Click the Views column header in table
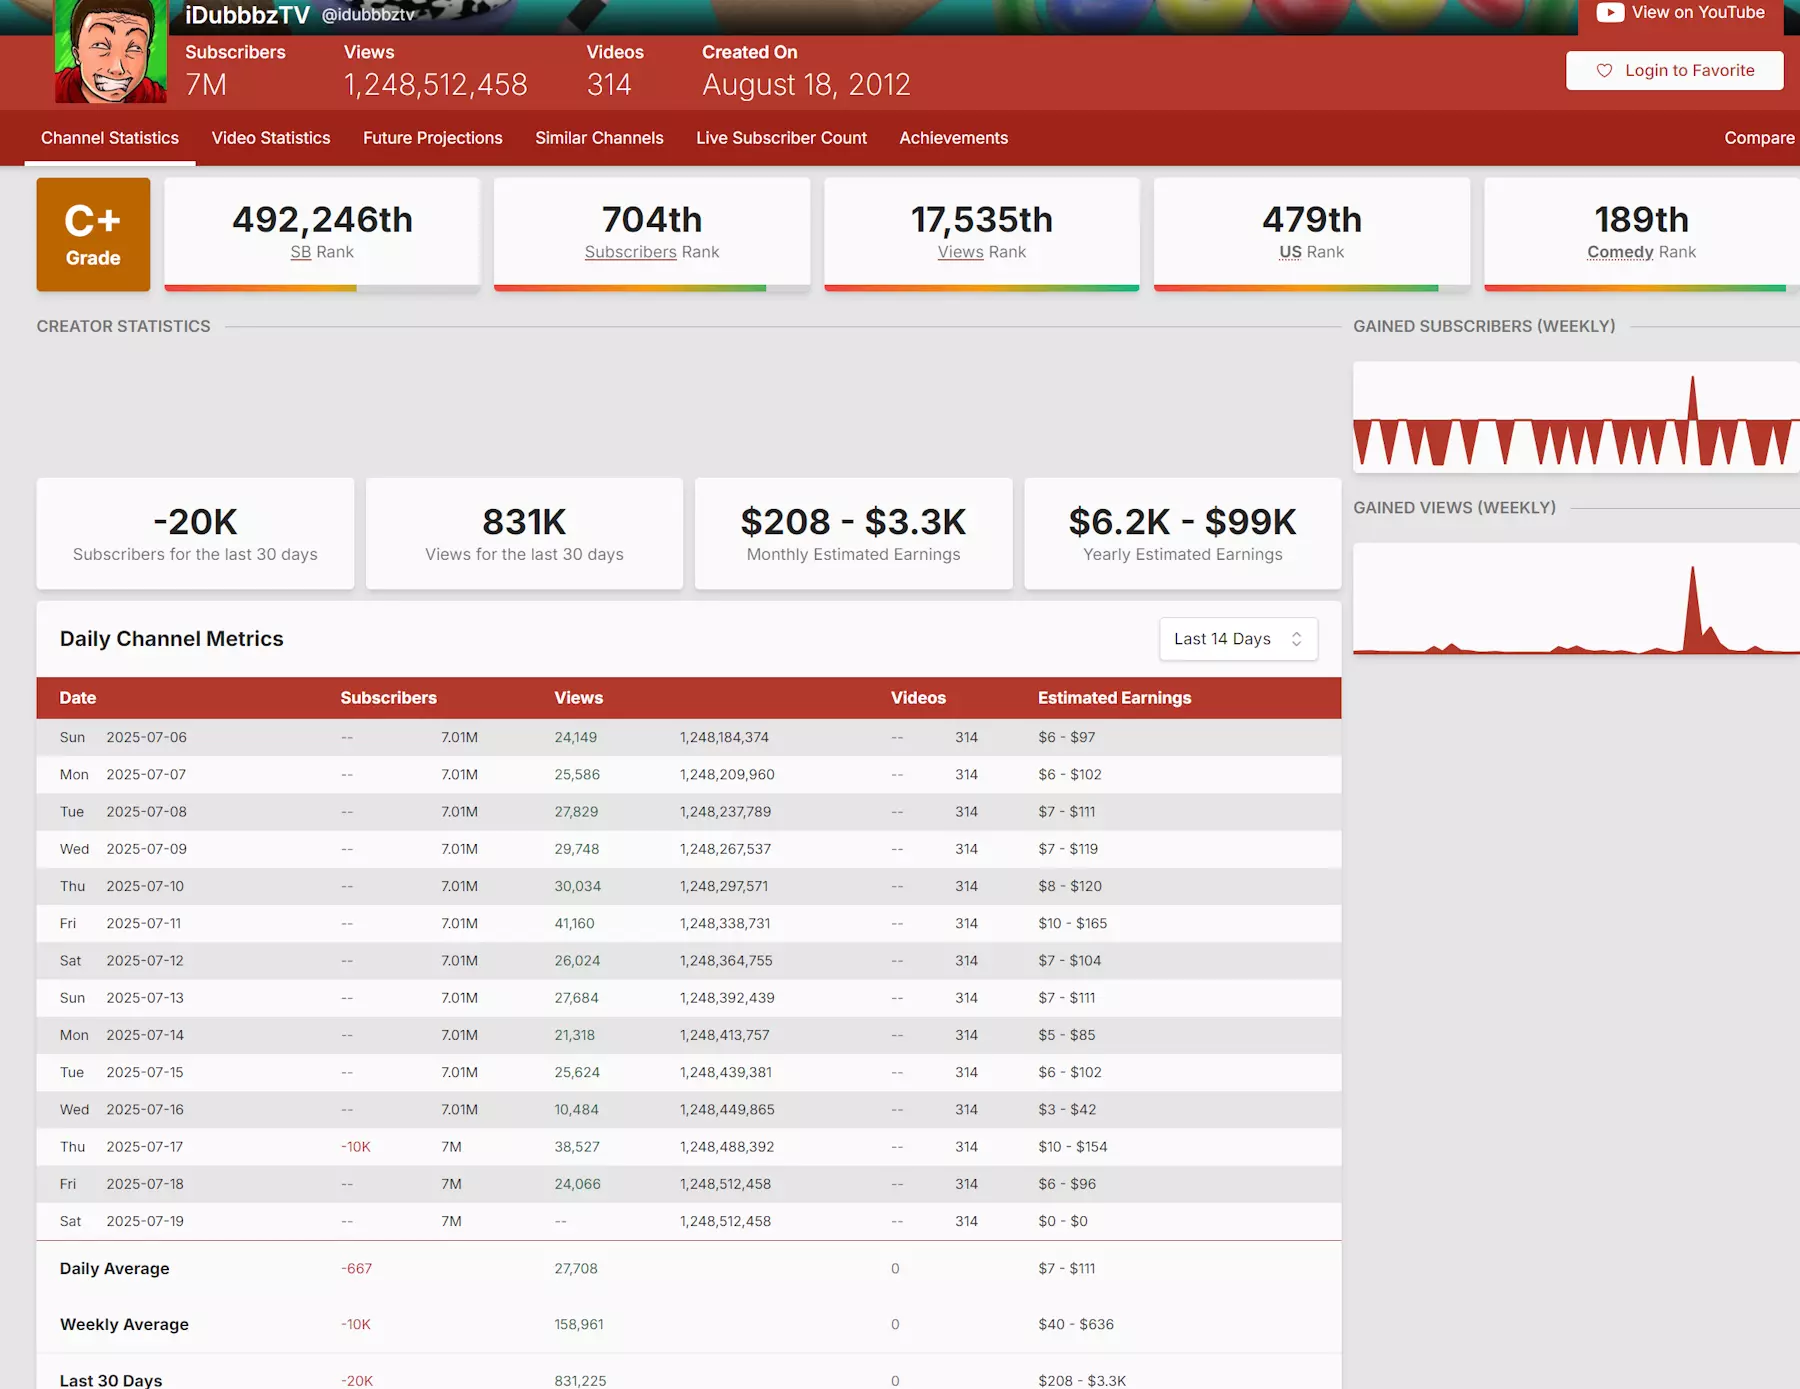Viewport: 1800px width, 1389px height. click(579, 698)
